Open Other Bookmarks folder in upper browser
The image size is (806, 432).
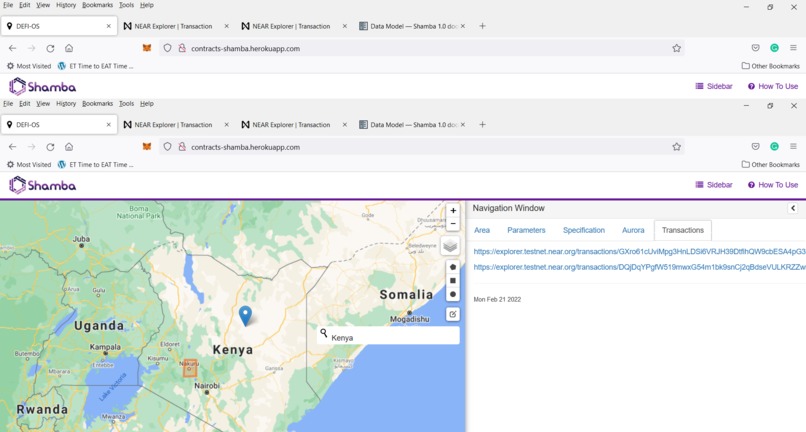click(771, 66)
